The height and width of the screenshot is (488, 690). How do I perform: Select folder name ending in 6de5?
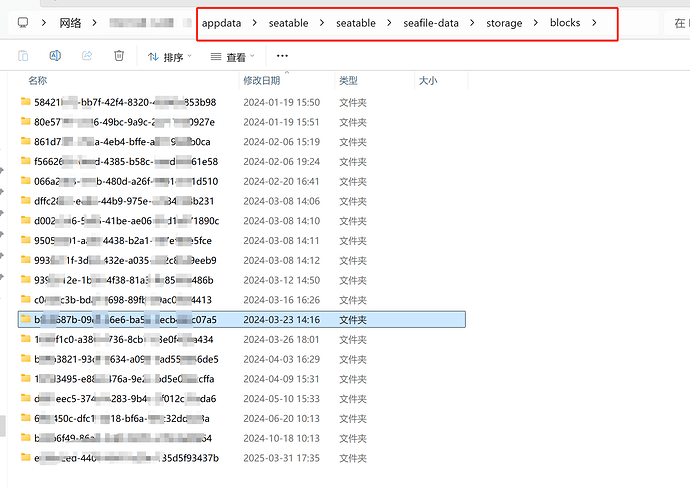coord(242,360)
